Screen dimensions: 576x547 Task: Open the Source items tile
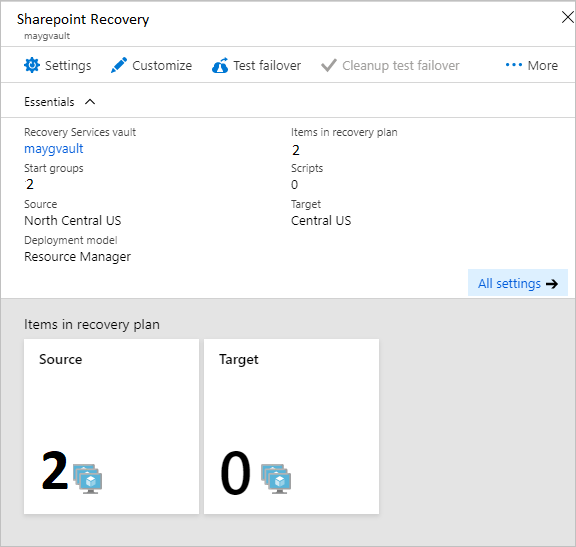tap(111, 427)
